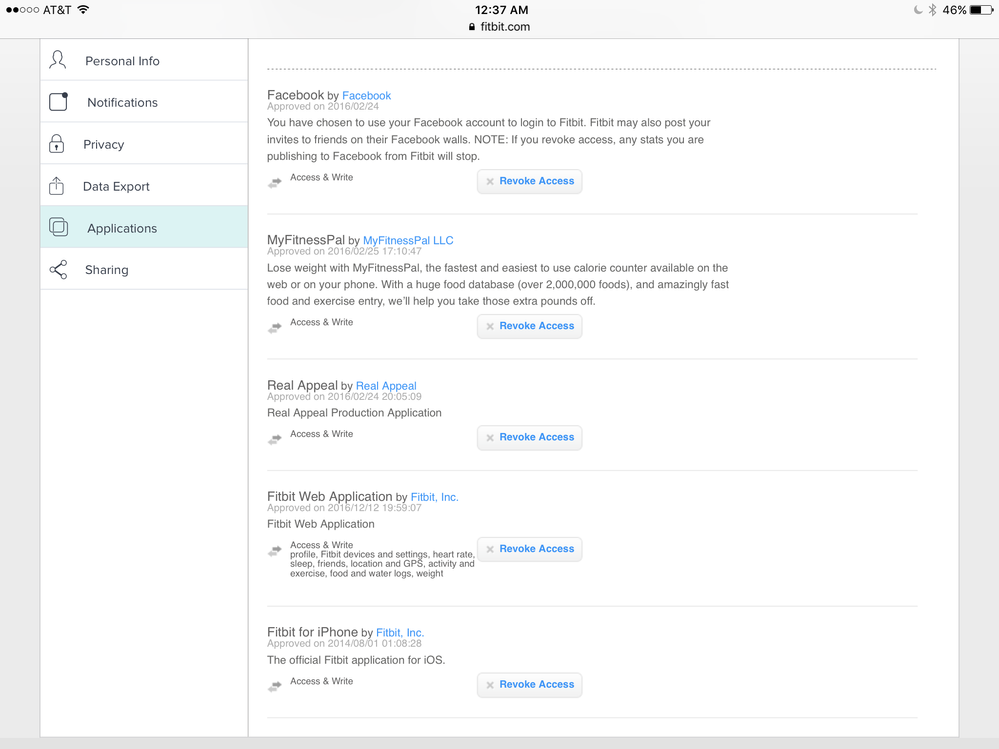Click 'Approved on 2016/02/24 20:05:09' text
This screenshot has width=999, height=749.
point(344,396)
